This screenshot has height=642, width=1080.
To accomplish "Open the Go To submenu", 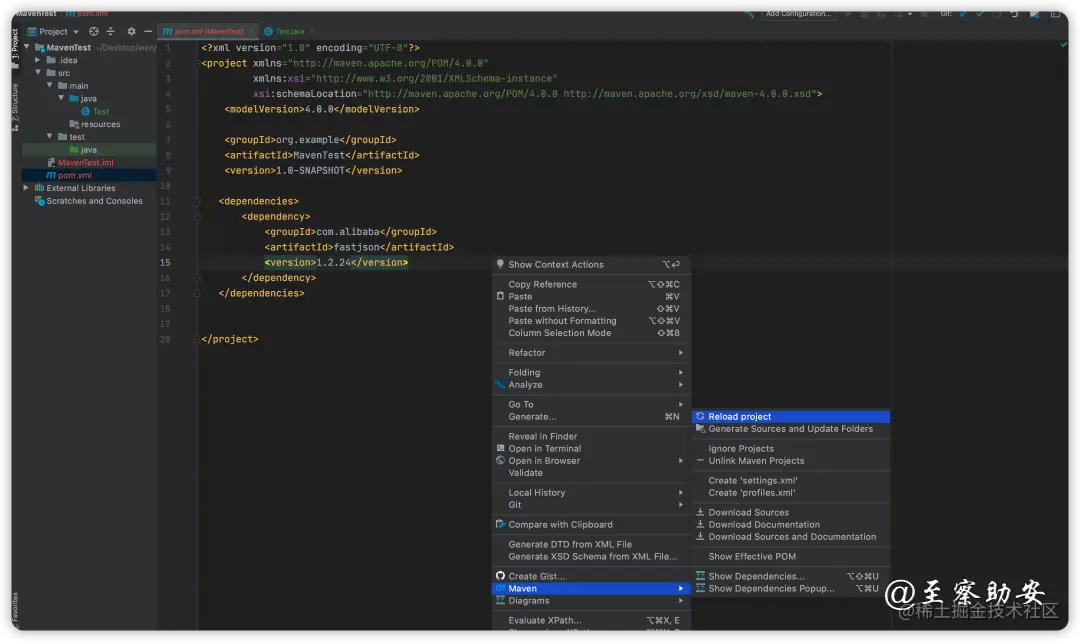I will [591, 405].
